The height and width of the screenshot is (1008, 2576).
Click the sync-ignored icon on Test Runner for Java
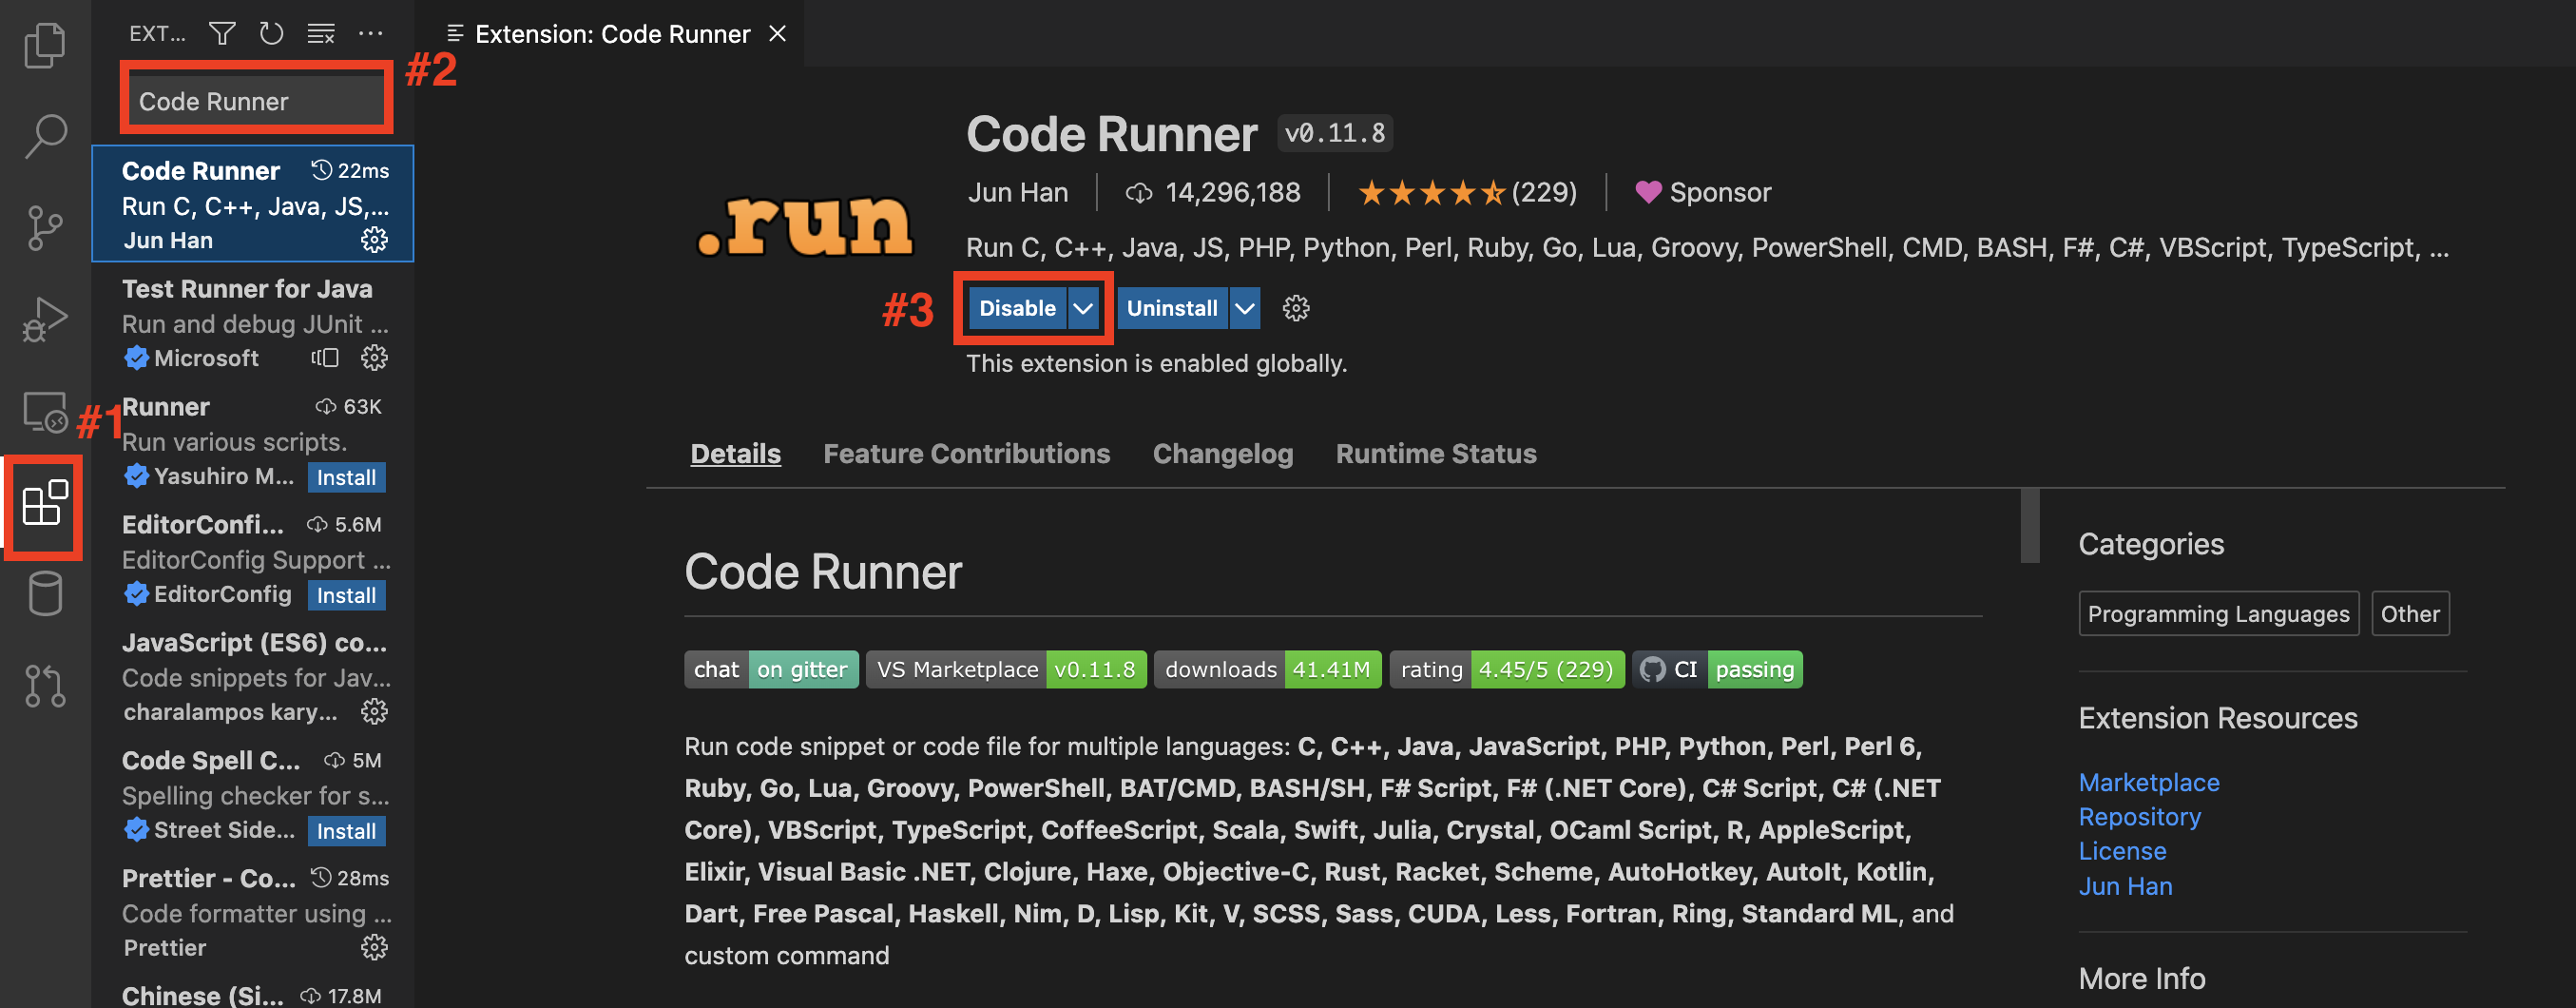pos(325,358)
